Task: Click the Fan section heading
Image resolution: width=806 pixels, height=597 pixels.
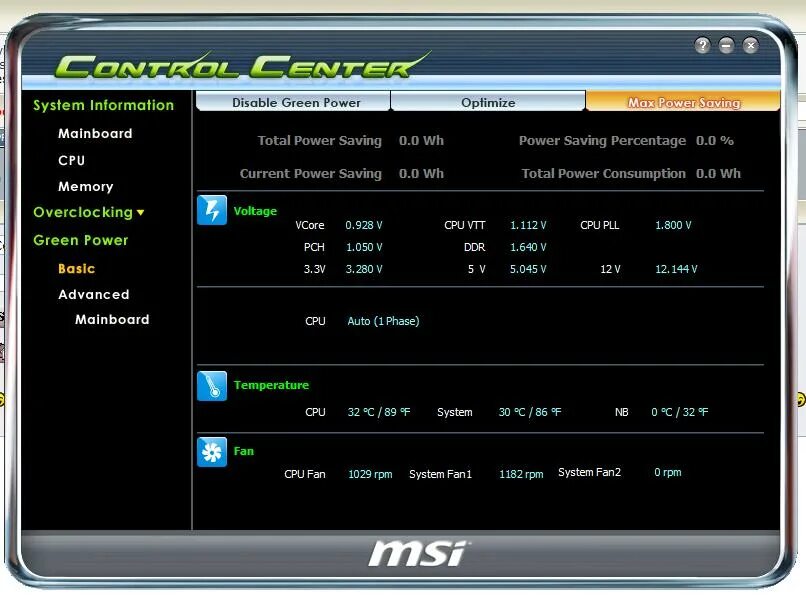Action: click(244, 451)
